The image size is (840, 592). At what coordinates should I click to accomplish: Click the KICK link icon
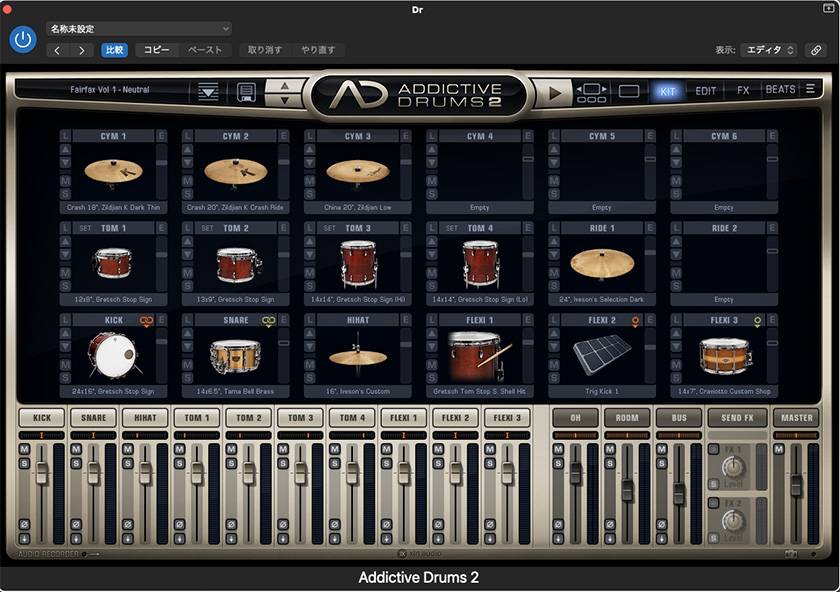146,320
